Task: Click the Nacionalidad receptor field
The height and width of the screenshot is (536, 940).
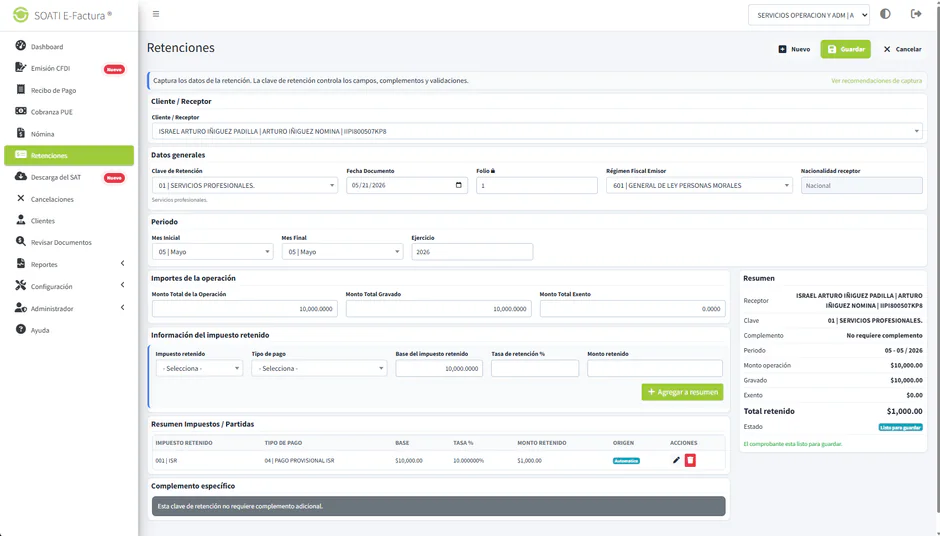Action: pos(861,185)
